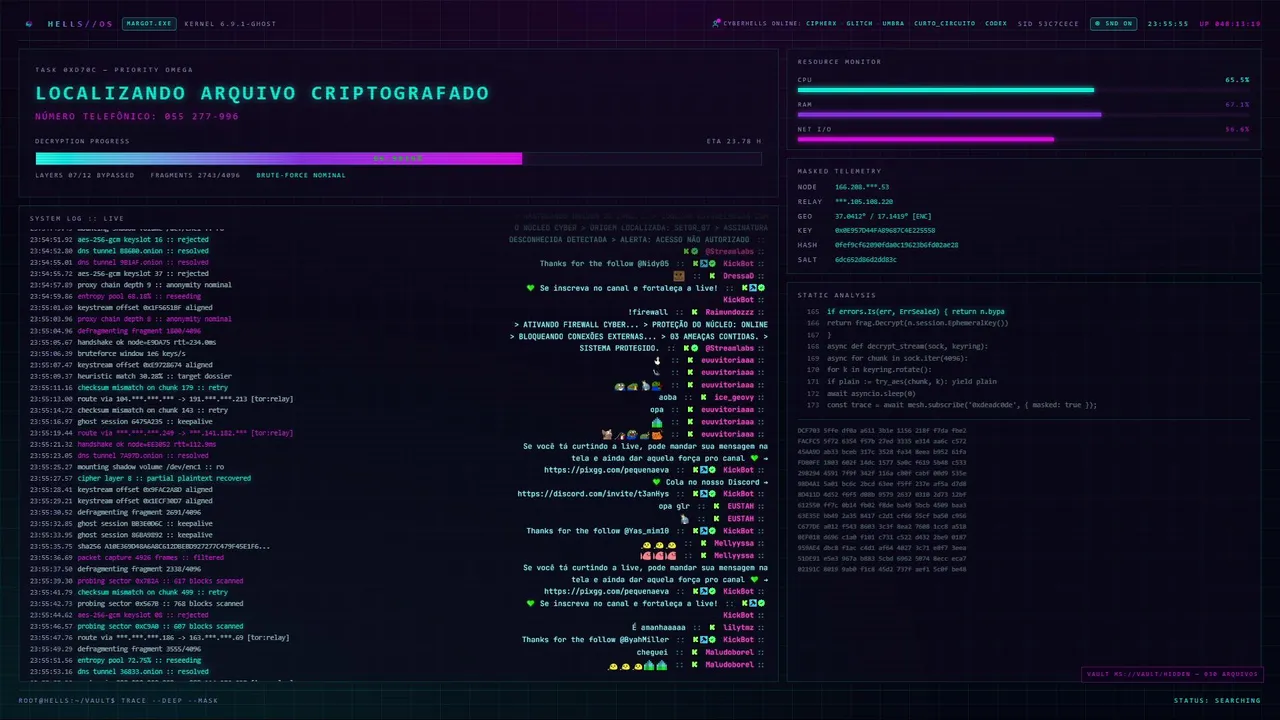Screen dimensions: 1280x720
Task: Click code line 173 'const trace = await mesh.subscribe'
Action: coord(962,404)
